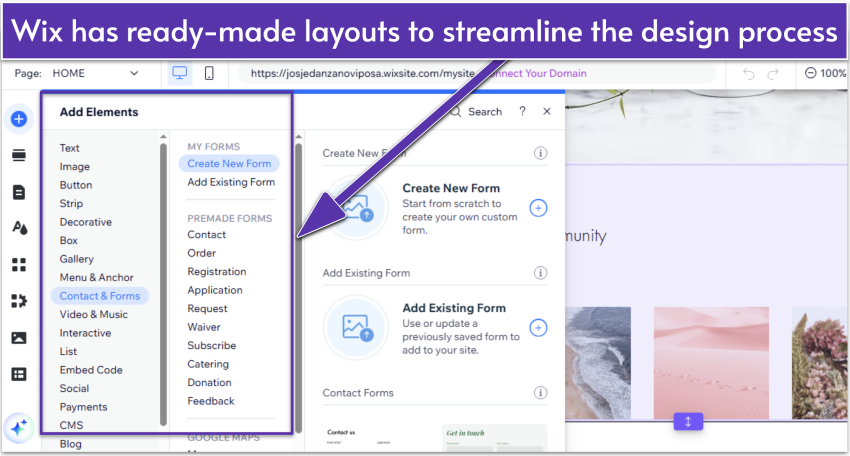Open Application premade forms
The width and height of the screenshot is (850, 456).
point(215,290)
